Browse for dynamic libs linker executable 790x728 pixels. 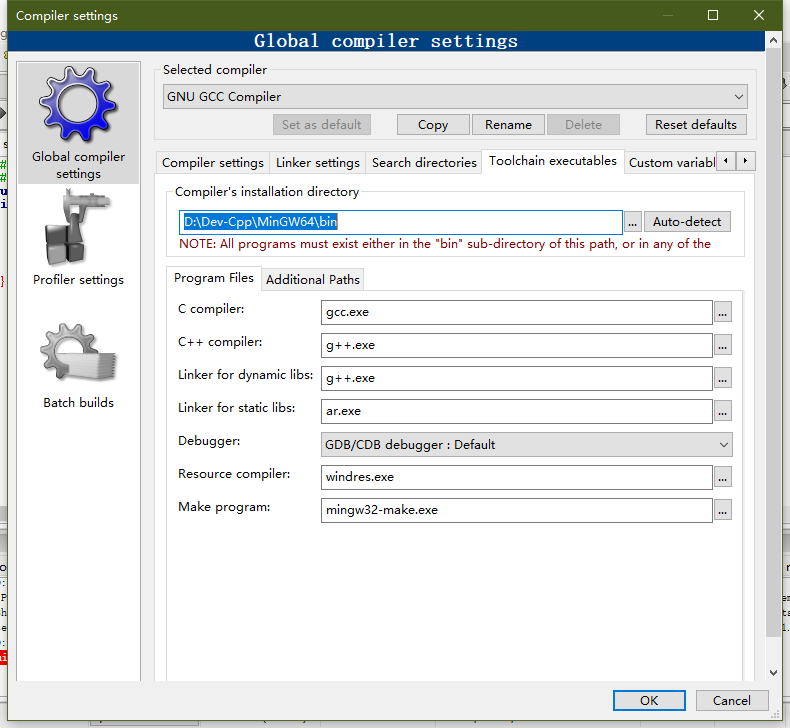tap(722, 378)
